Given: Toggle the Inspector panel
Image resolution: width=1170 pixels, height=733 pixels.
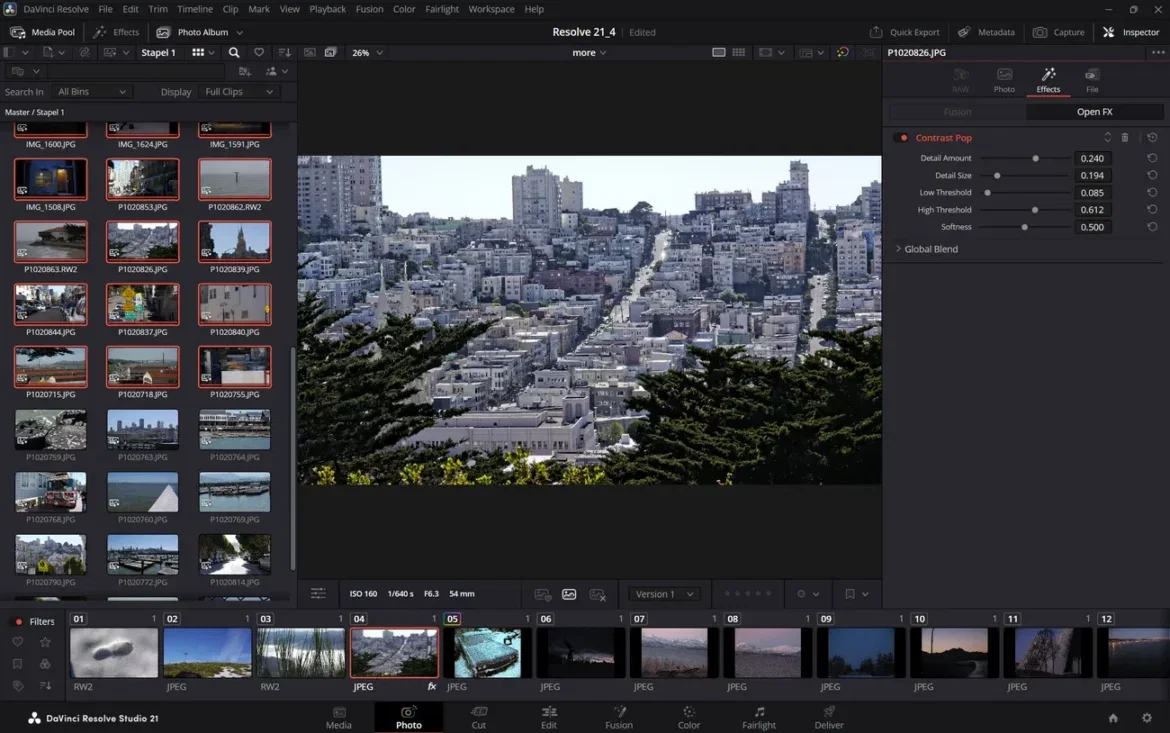Looking at the screenshot, I should click(x=1130, y=32).
